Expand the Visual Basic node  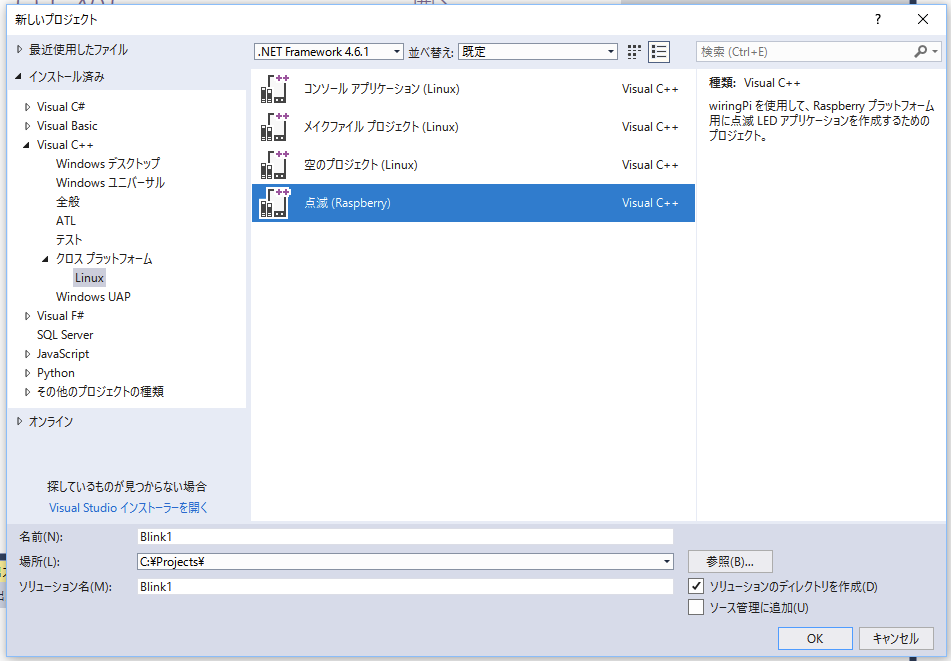(x=27, y=126)
